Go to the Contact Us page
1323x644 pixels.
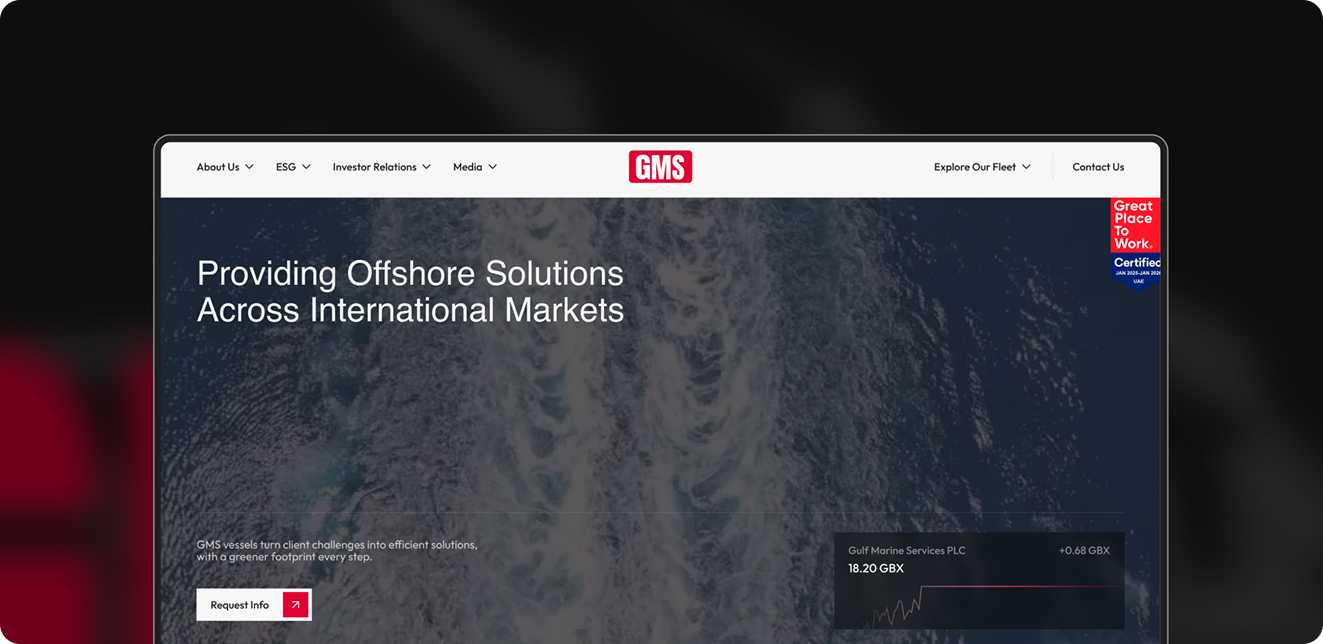coord(1098,167)
